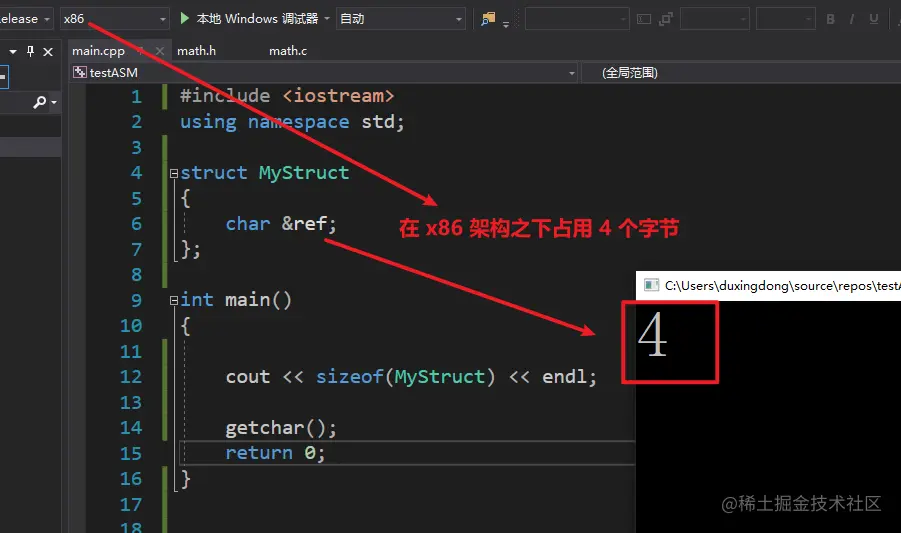The width and height of the screenshot is (901, 533).
Task: Close the left side panel
Action: (x=48, y=52)
